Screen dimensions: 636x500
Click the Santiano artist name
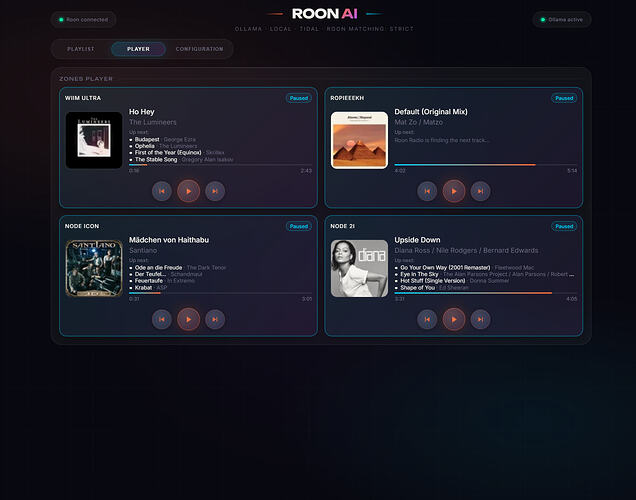(143, 250)
